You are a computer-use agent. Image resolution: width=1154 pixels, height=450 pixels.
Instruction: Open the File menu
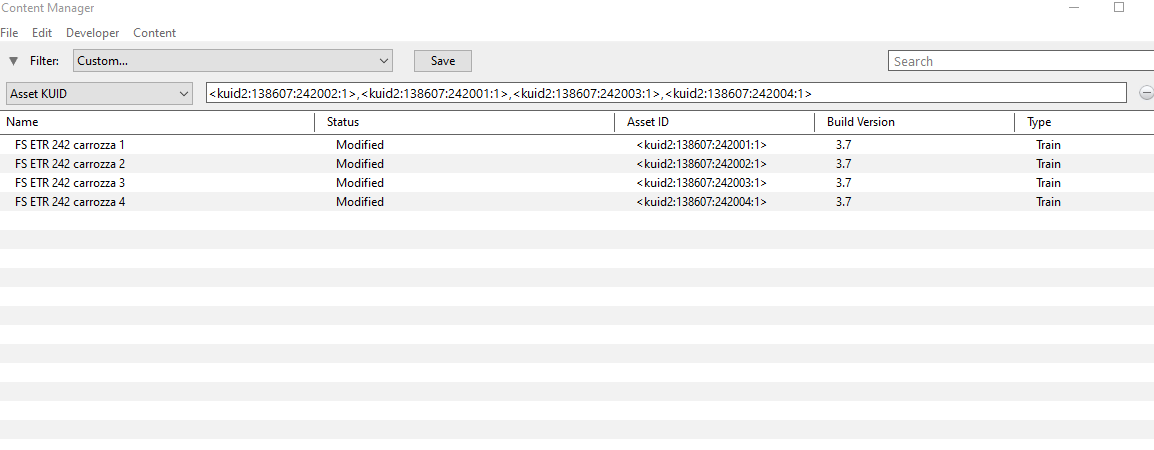pyautogui.click(x=9, y=33)
